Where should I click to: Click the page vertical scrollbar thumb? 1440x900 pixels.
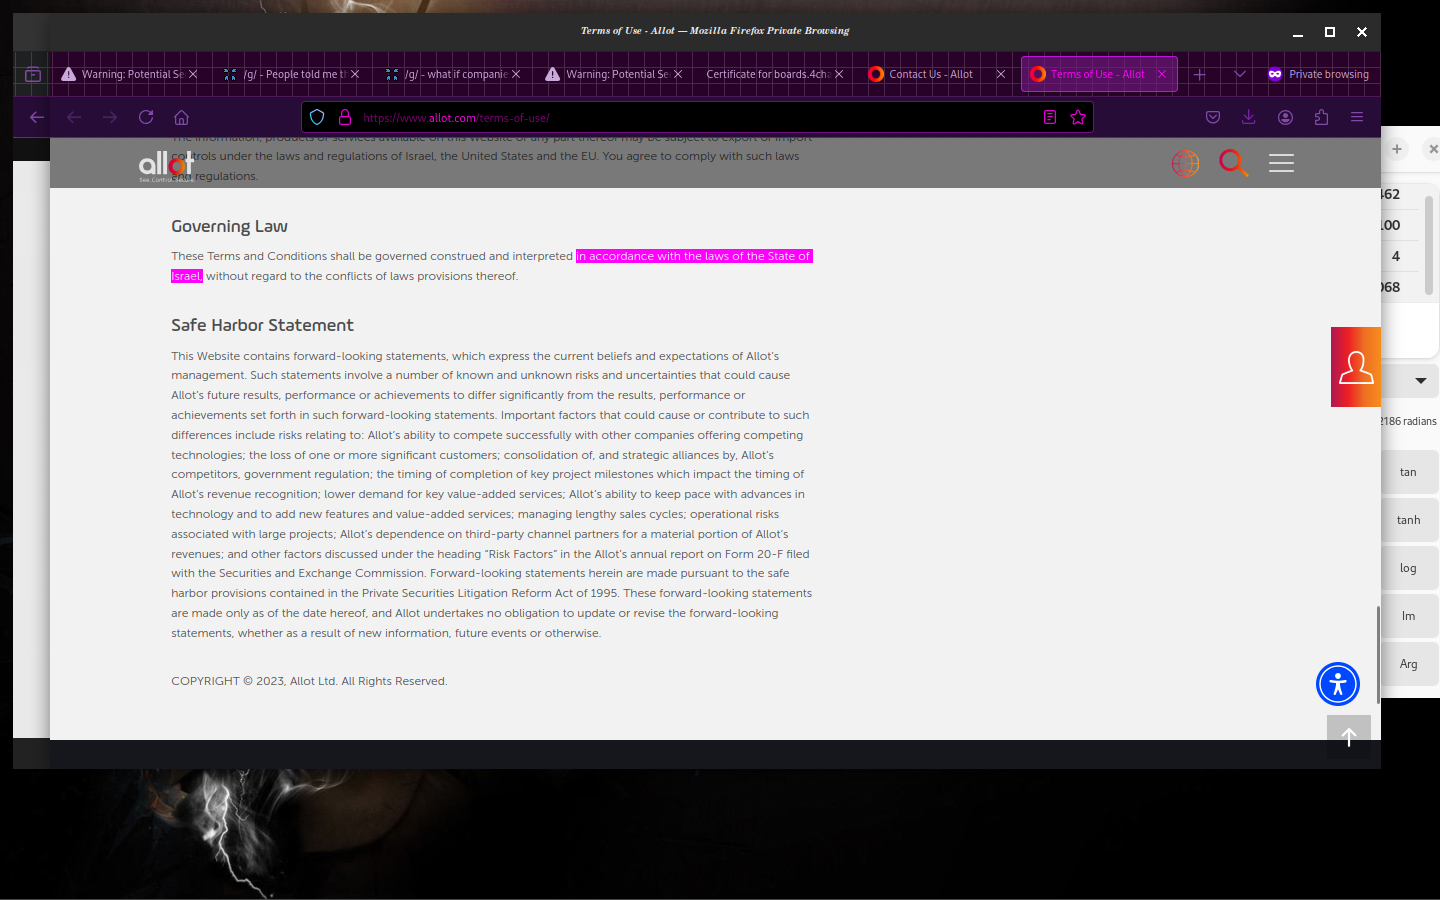[1378, 655]
